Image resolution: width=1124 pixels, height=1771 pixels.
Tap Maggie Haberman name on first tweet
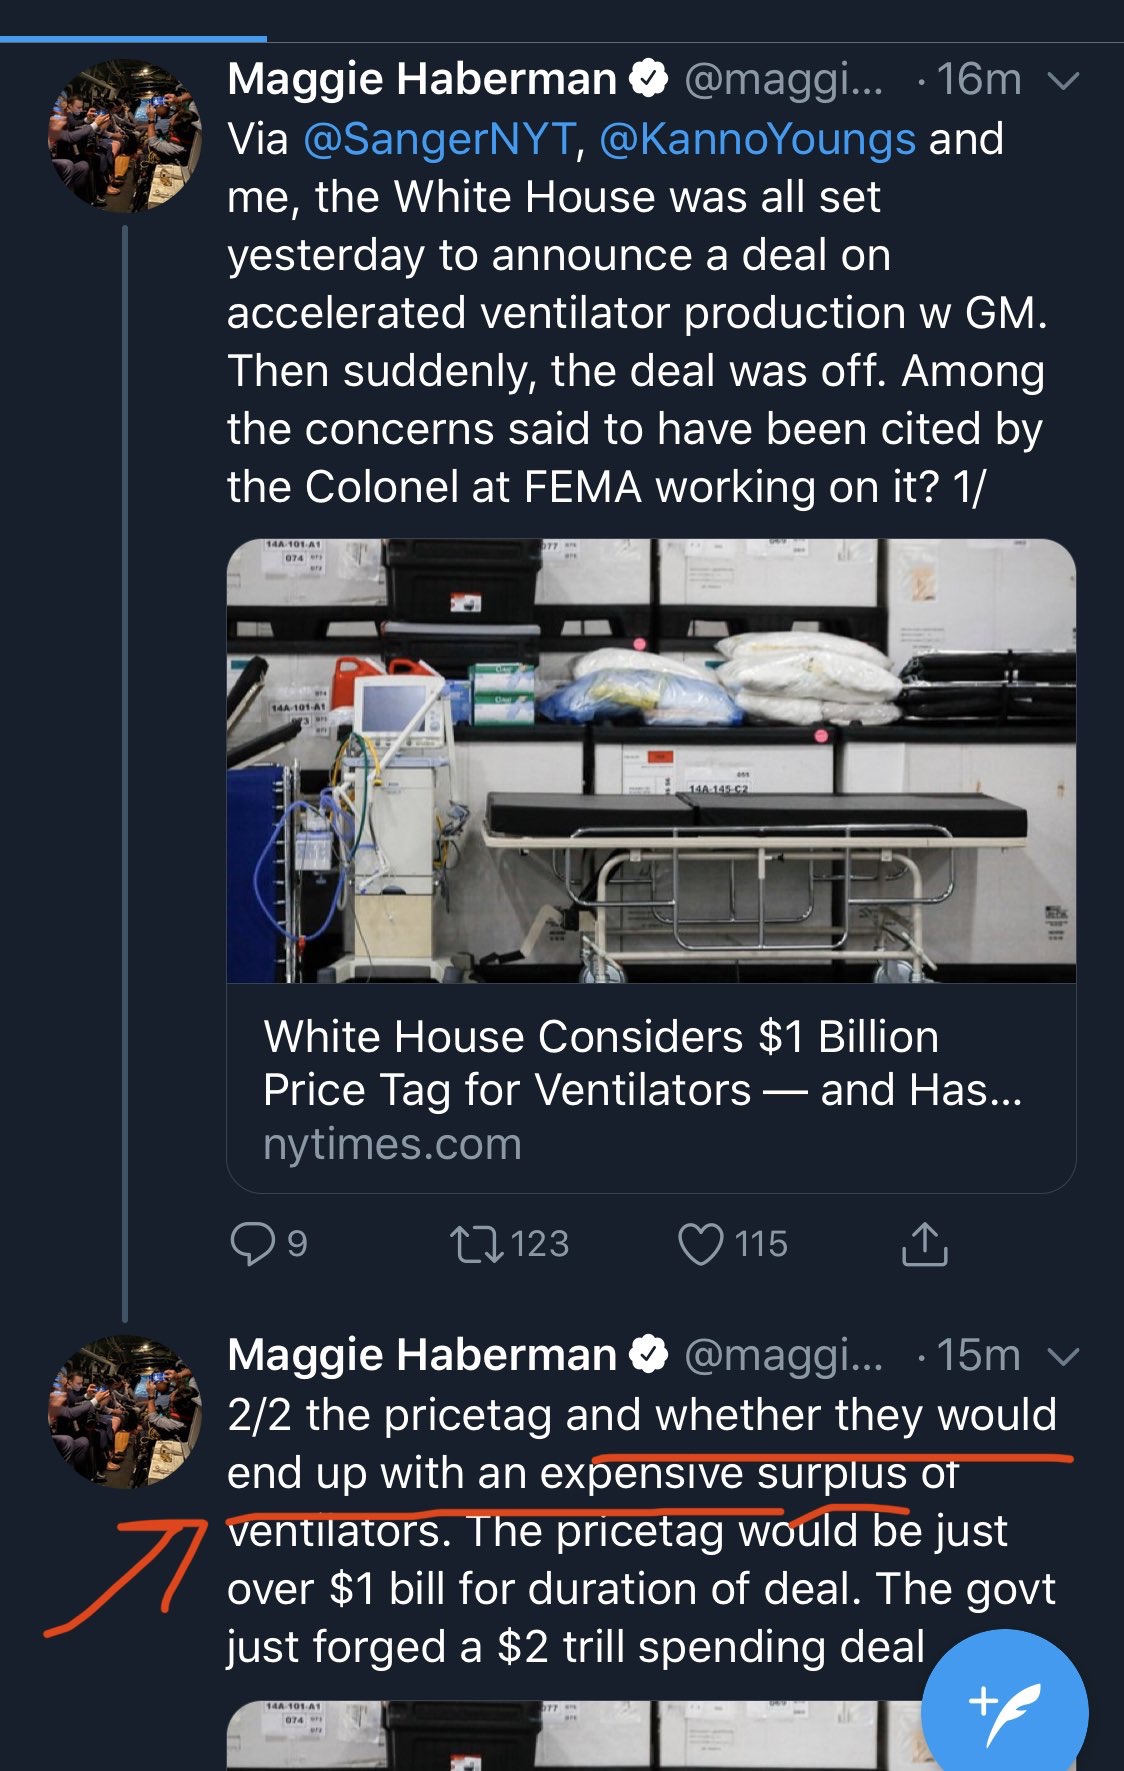pyautogui.click(x=421, y=79)
